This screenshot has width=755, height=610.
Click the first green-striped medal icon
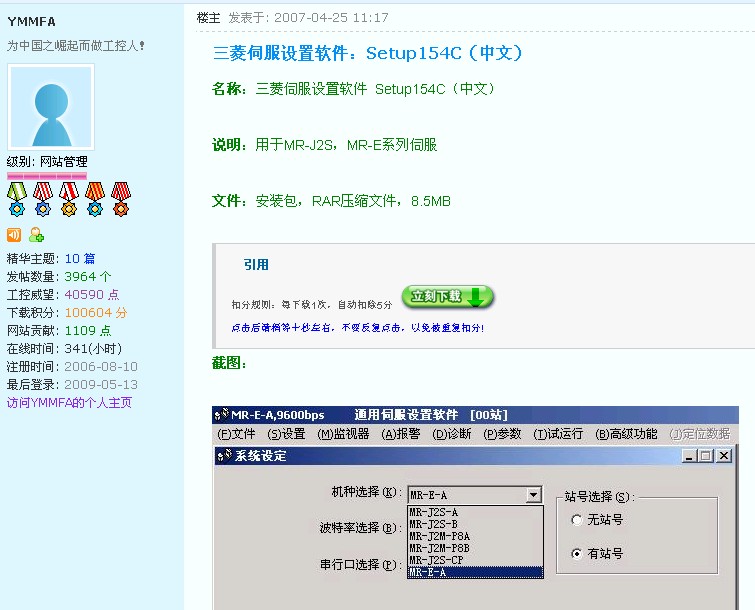pos(16,199)
